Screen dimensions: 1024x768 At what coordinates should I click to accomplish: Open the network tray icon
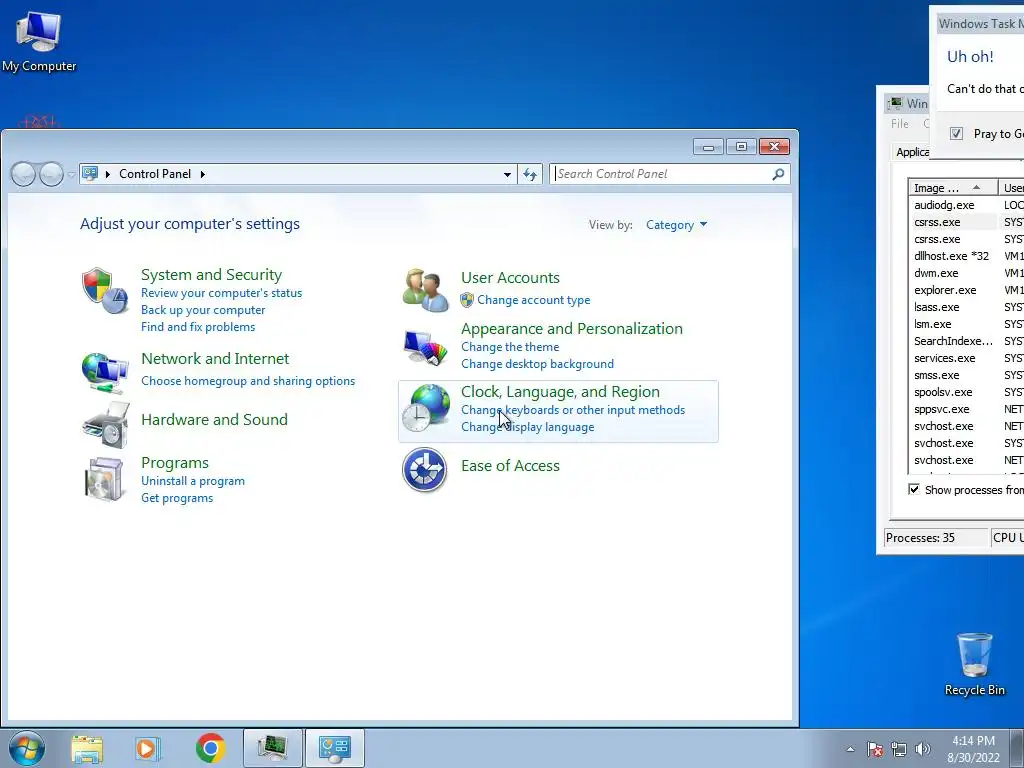click(899, 749)
